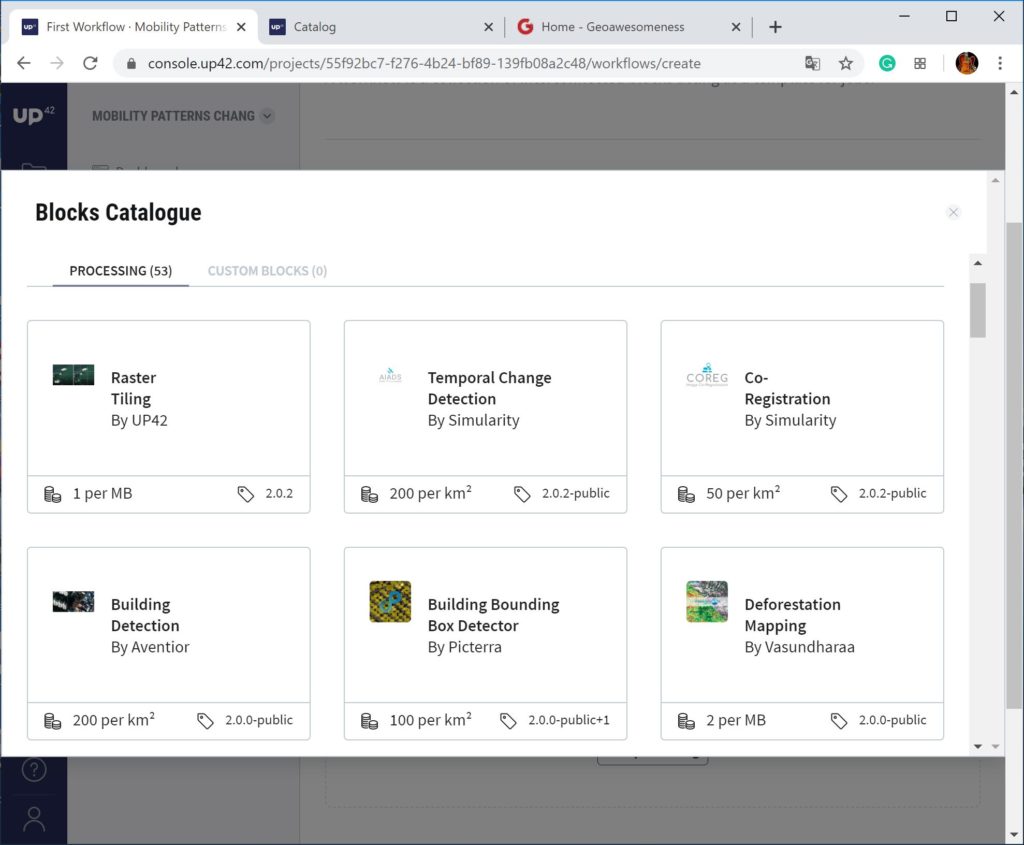Close the Geoawesomeness browser tab
Screen dimensions: 1024x845
click(x=736, y=27)
